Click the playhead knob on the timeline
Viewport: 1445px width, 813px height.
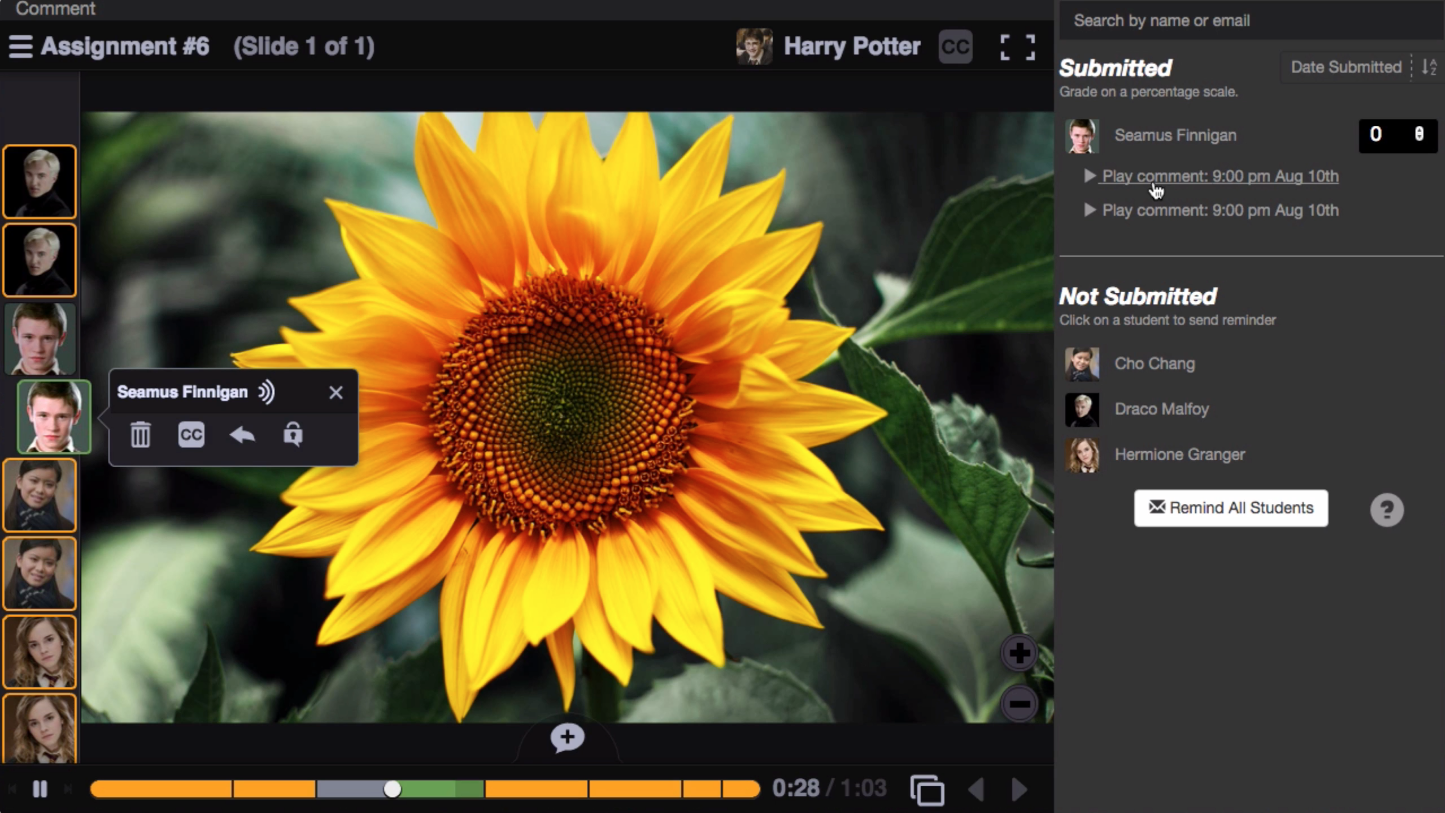392,789
